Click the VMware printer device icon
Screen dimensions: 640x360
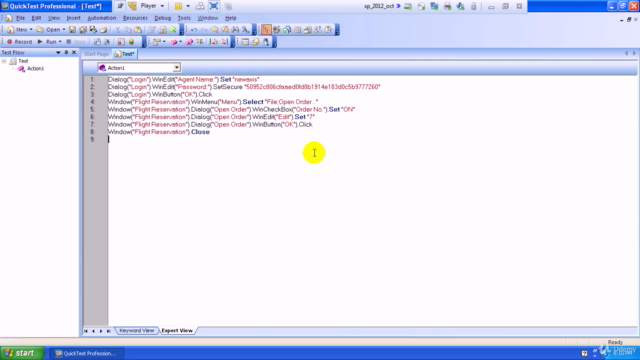coord(448,6)
